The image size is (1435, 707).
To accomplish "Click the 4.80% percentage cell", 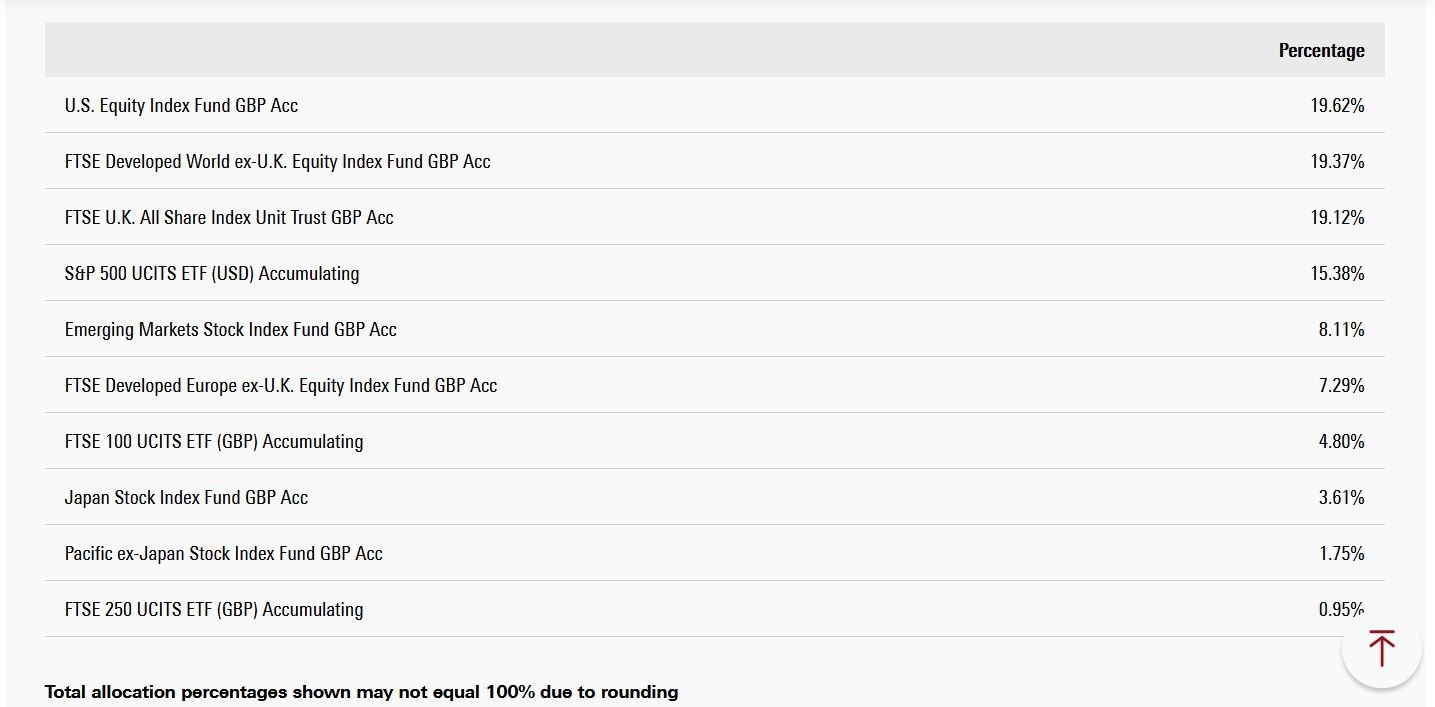I will (x=1341, y=441).
